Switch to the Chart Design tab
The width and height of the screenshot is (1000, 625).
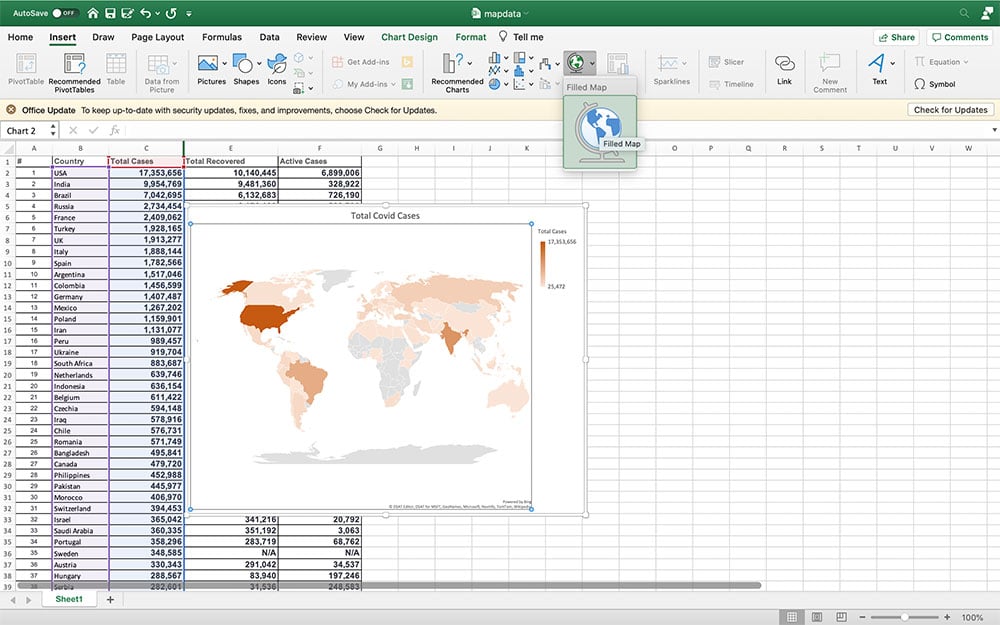tap(409, 36)
